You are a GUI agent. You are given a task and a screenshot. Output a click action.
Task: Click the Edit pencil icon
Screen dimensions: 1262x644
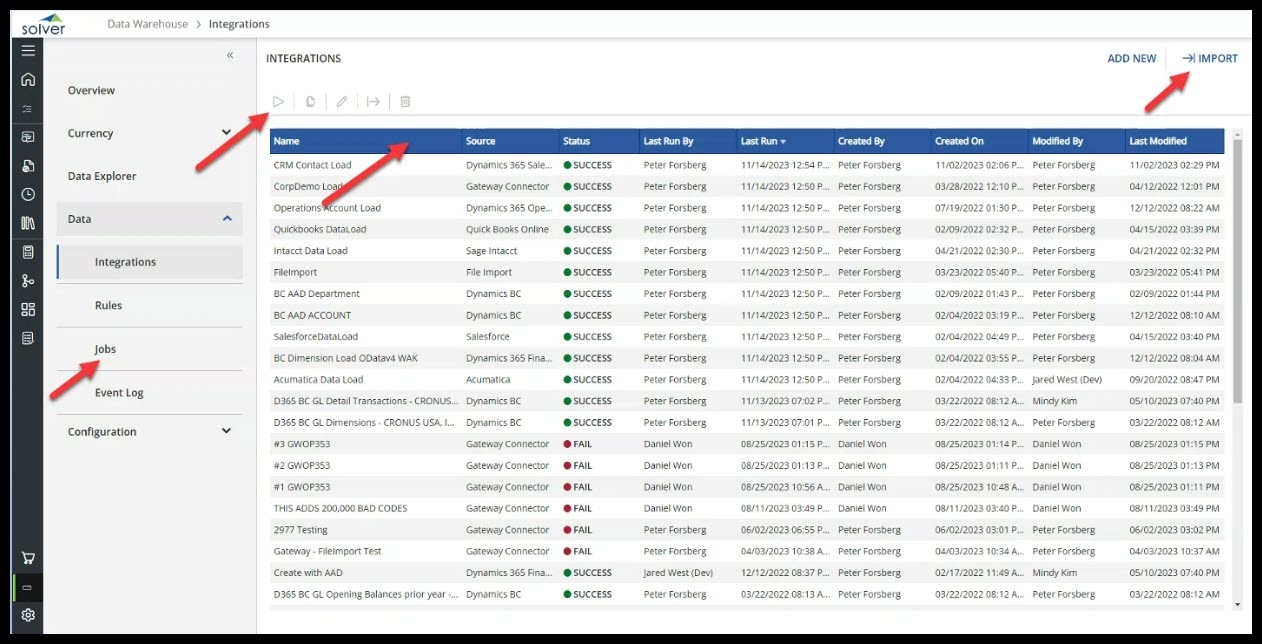[342, 101]
